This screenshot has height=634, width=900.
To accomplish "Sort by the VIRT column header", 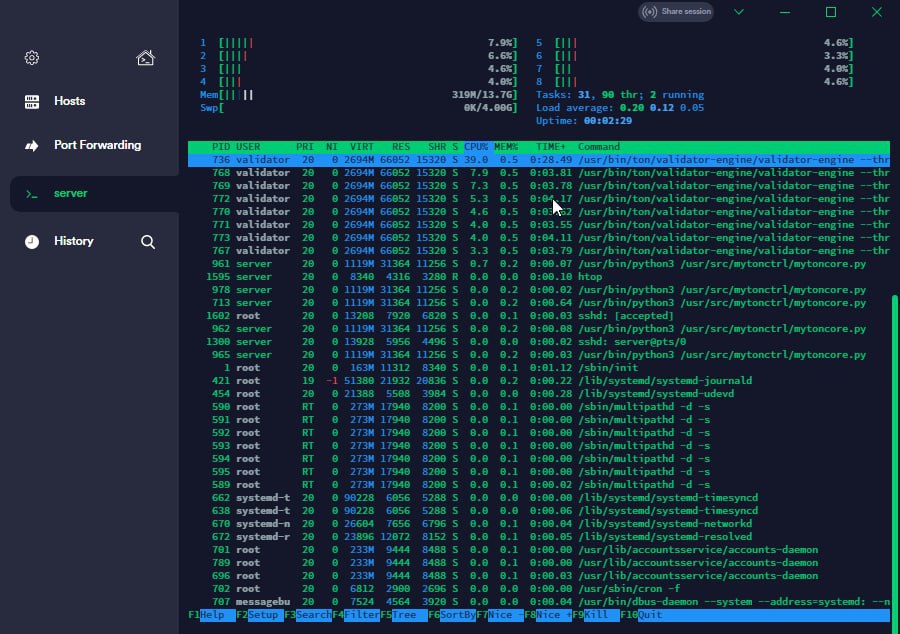I will (362, 147).
